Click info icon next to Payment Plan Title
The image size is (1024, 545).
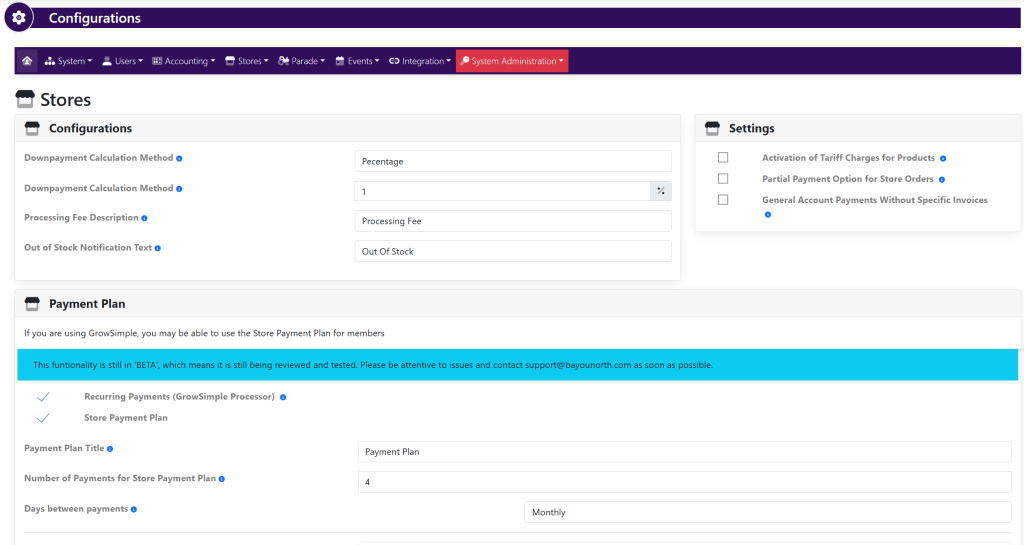110,449
